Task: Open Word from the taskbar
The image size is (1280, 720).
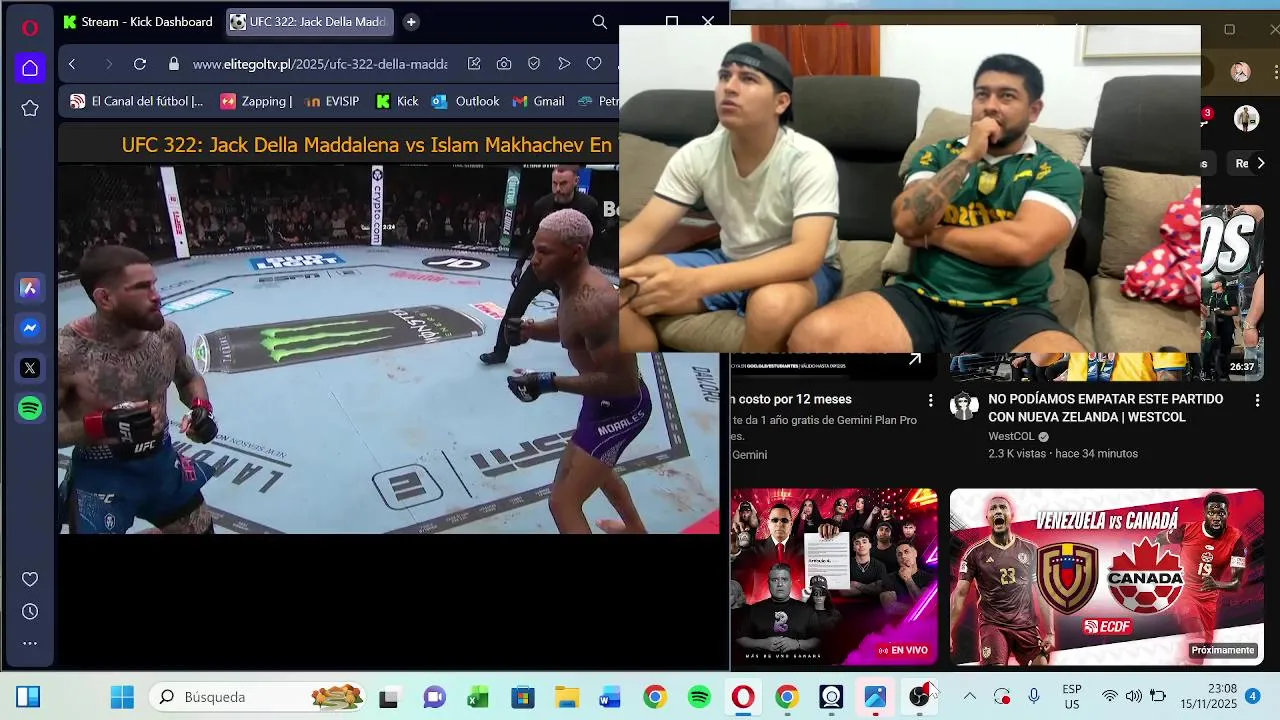Action: 610,697
